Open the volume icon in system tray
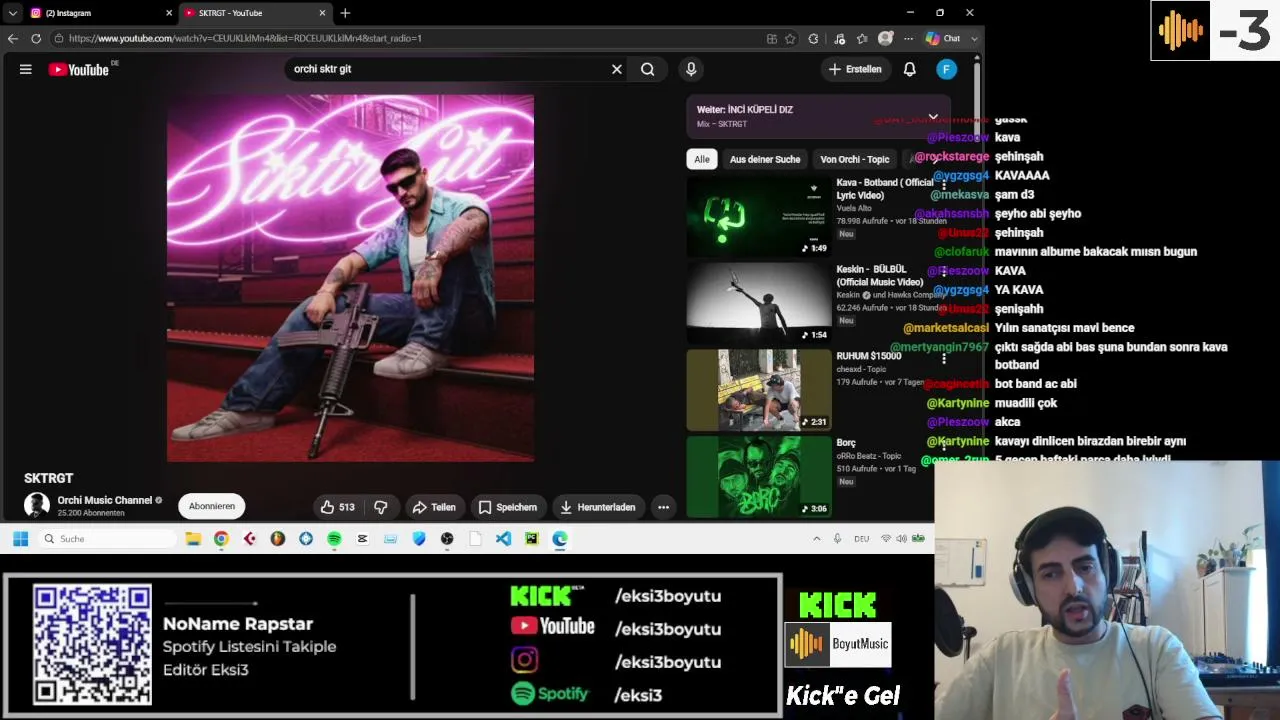 pyautogui.click(x=901, y=538)
